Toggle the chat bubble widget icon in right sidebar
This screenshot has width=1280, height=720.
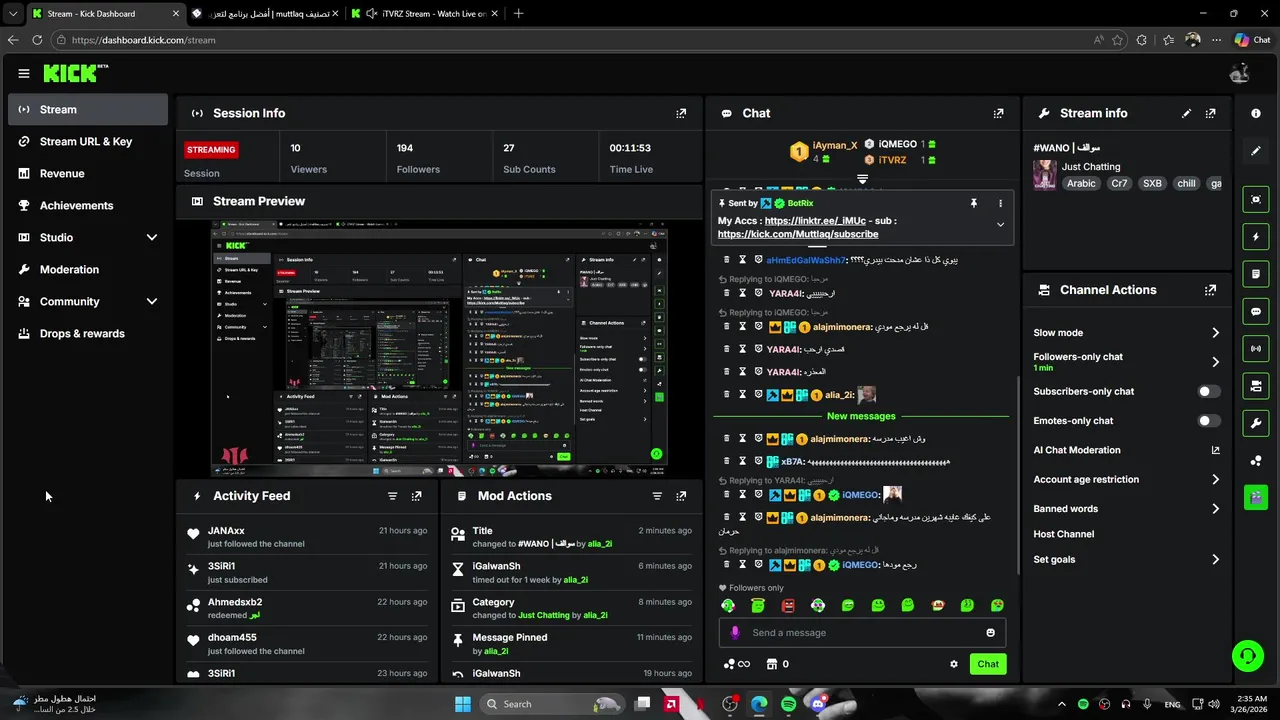[1256, 312]
